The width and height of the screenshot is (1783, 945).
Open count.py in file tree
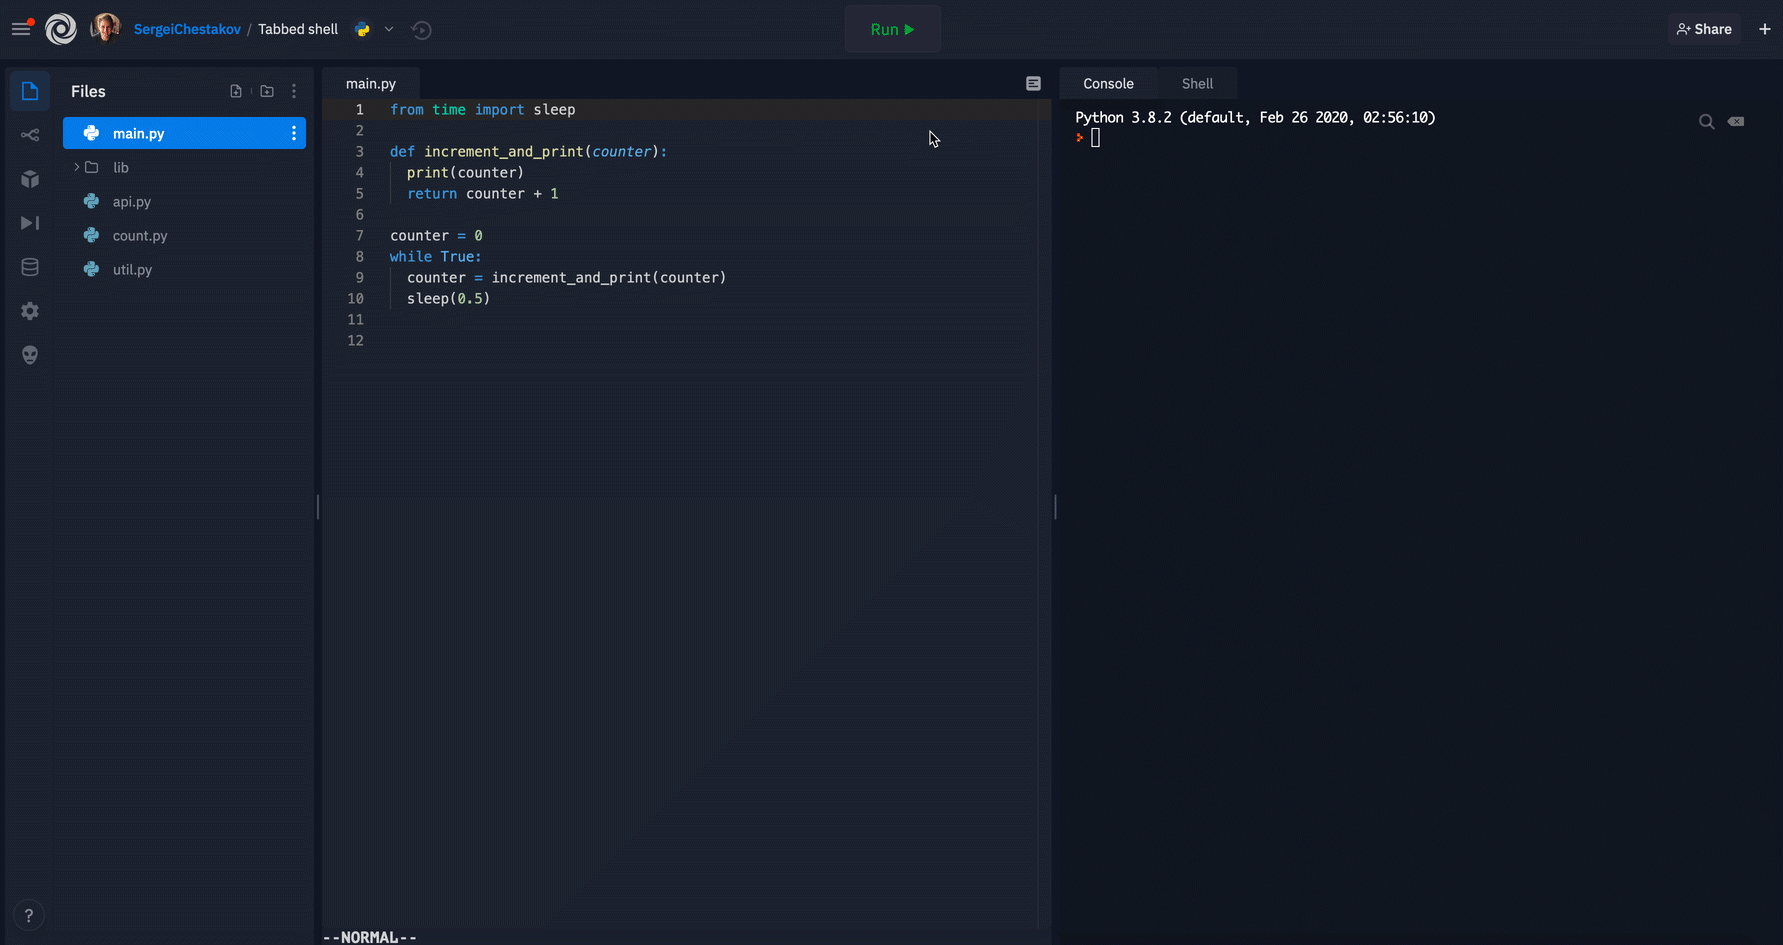[140, 236]
